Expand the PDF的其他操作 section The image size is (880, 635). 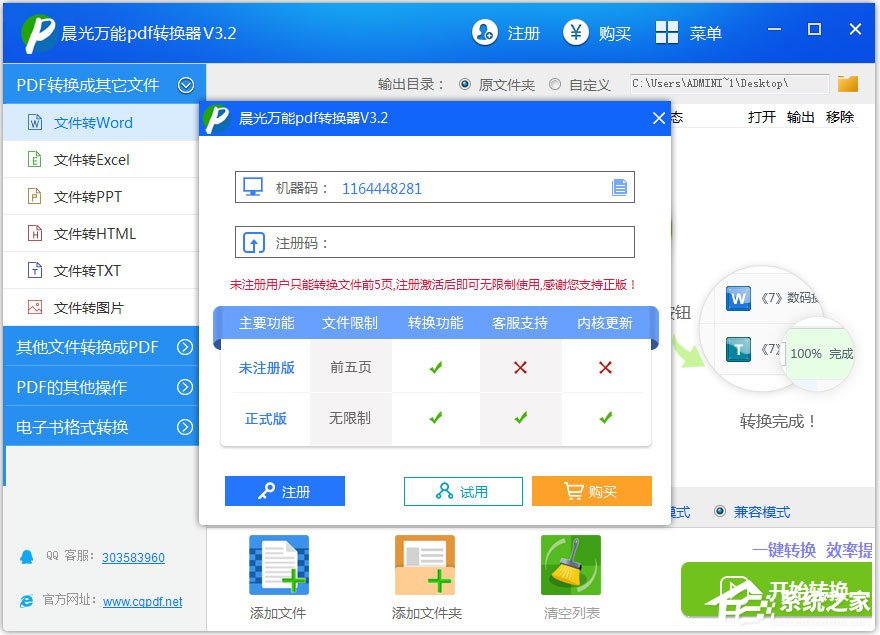(185, 387)
